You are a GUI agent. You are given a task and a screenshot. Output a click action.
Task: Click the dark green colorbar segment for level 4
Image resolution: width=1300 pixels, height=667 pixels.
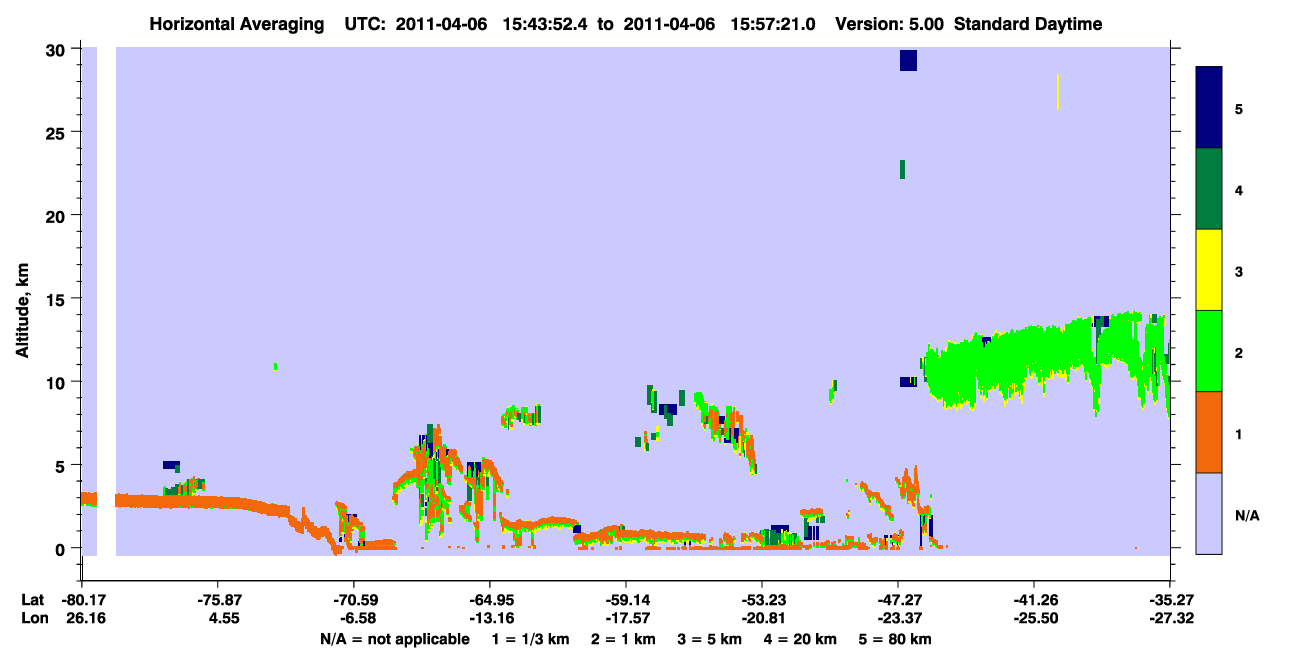tap(1209, 189)
